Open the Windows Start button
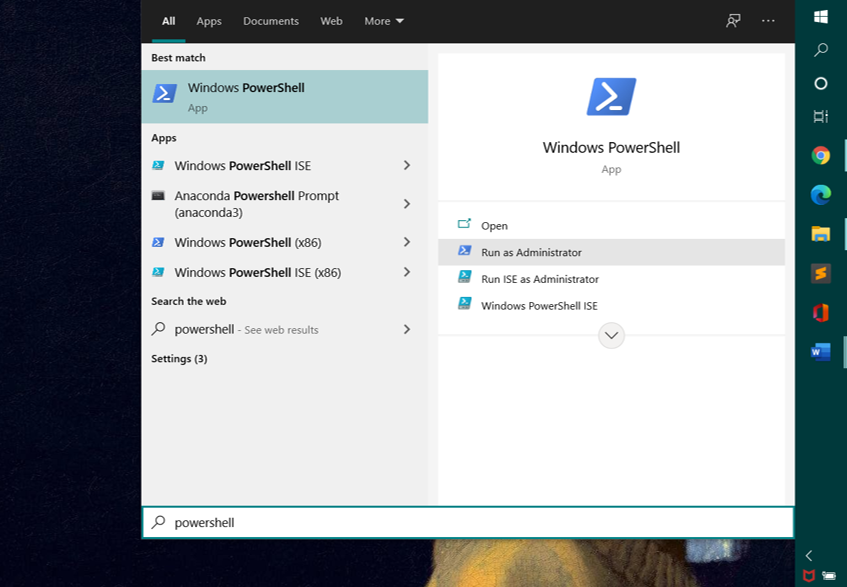This screenshot has width=847, height=587. tap(821, 17)
